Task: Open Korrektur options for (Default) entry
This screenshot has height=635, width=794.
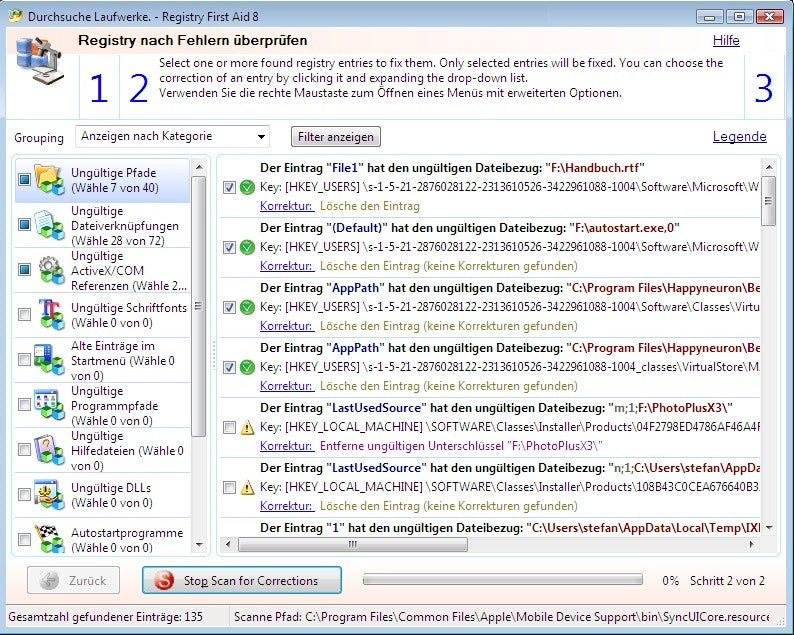Action: coord(287,266)
